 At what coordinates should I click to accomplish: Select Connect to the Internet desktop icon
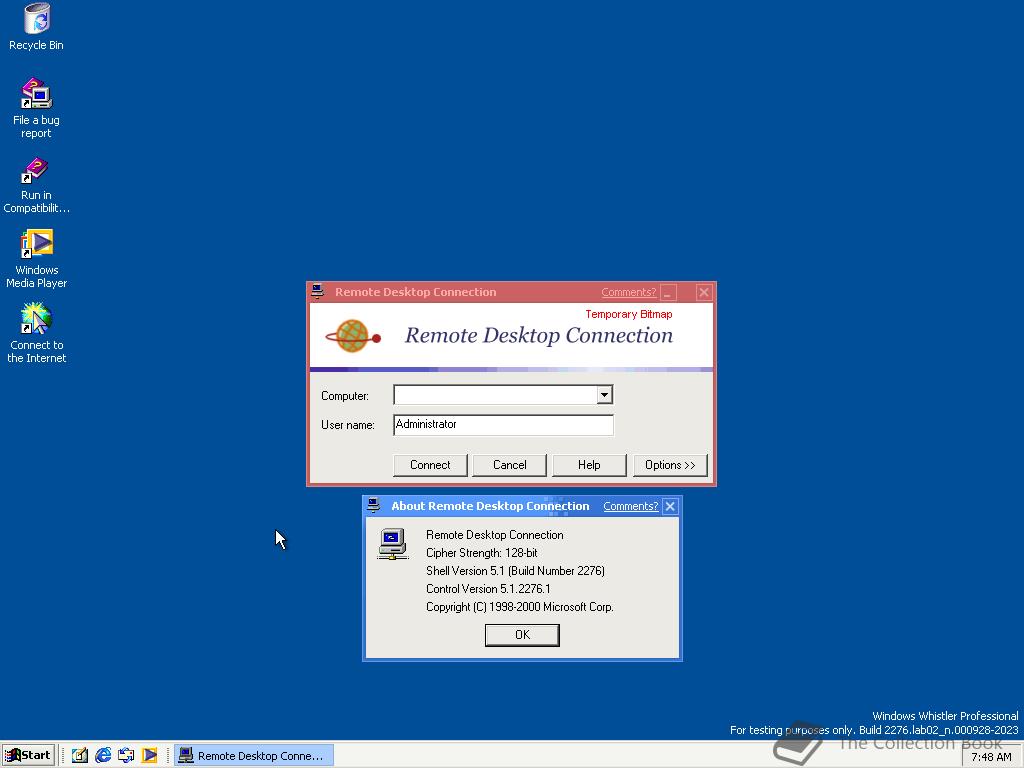[x=37, y=333]
